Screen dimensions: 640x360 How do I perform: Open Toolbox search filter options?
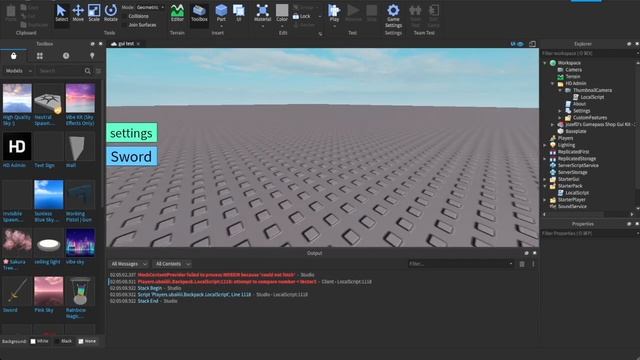pyautogui.click(x=98, y=71)
